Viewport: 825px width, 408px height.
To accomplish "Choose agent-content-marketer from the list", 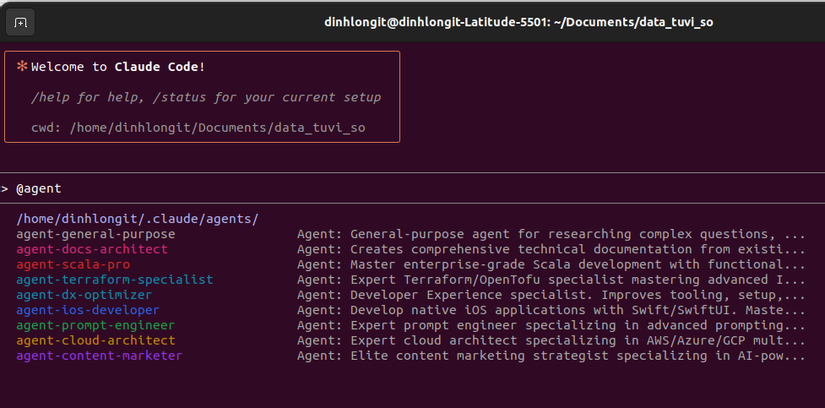I will point(99,356).
